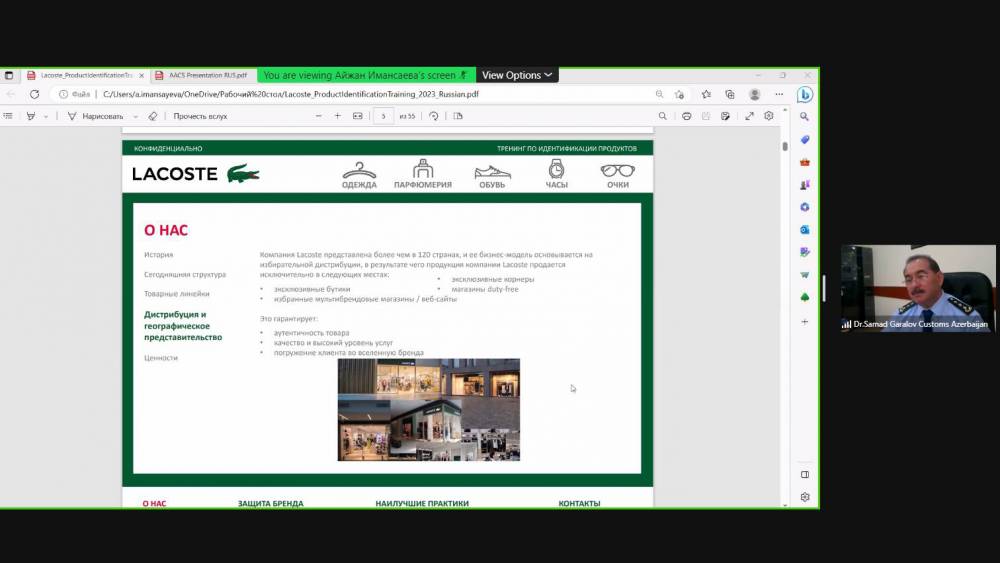Click the PDF page number field
The width and height of the screenshot is (1000, 563).
coord(383,116)
